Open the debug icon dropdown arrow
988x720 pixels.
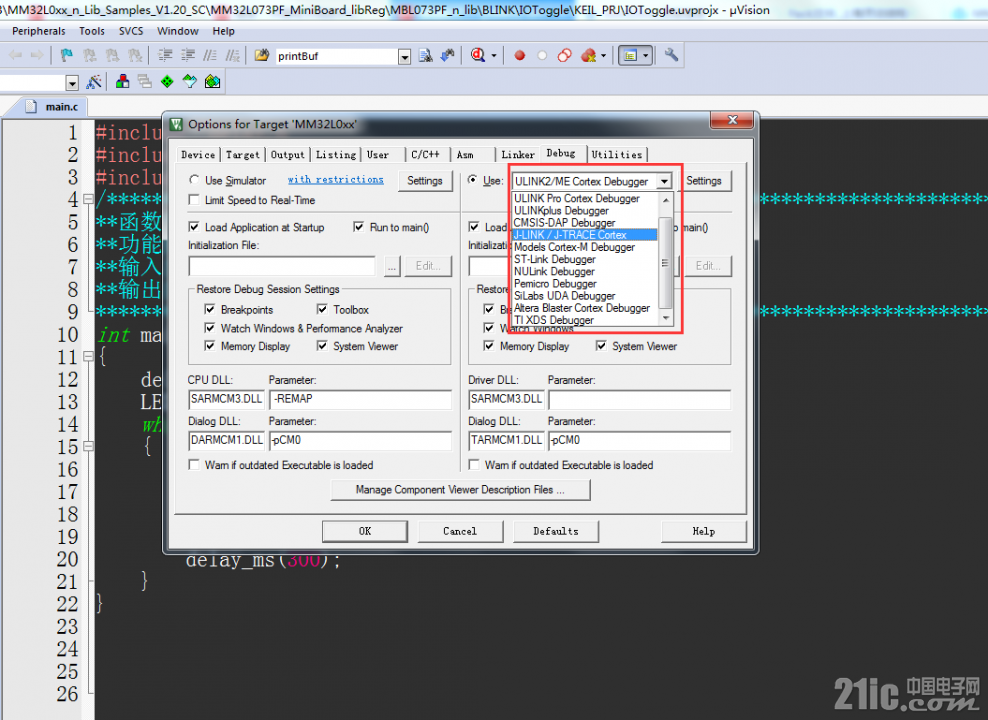493,56
